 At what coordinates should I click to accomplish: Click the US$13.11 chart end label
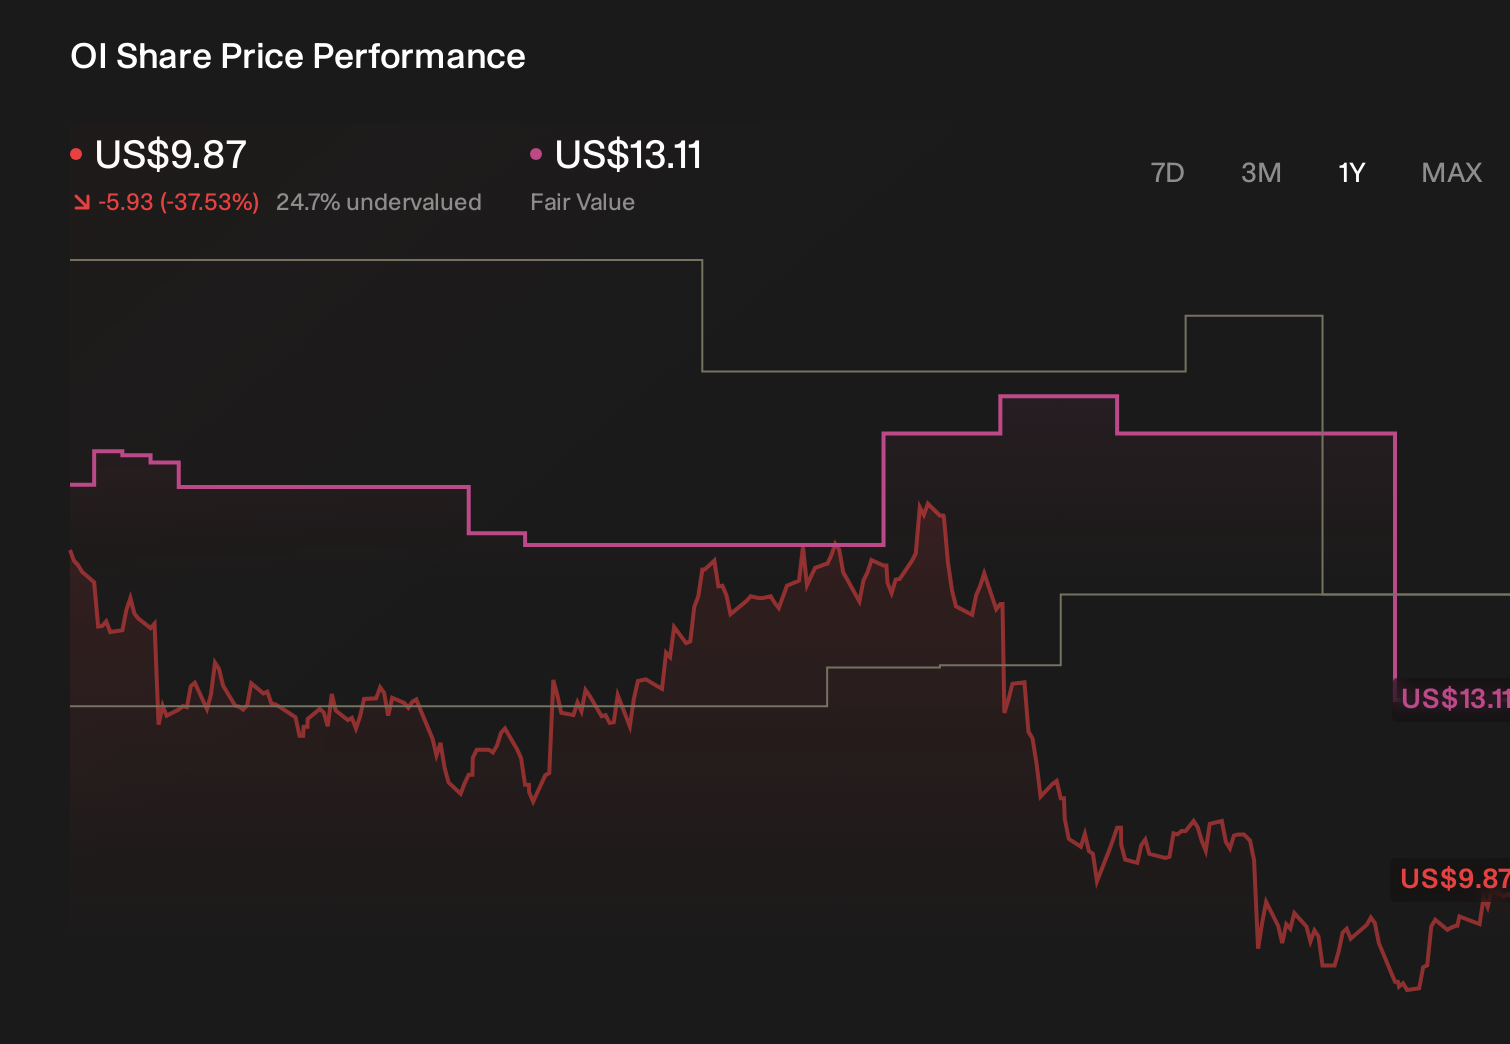pyautogui.click(x=1455, y=698)
